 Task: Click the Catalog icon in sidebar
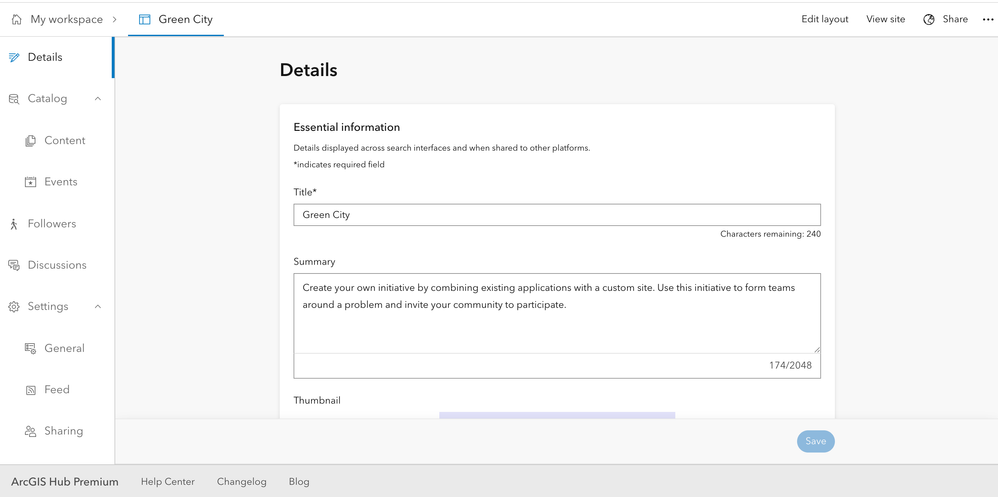tap(14, 99)
